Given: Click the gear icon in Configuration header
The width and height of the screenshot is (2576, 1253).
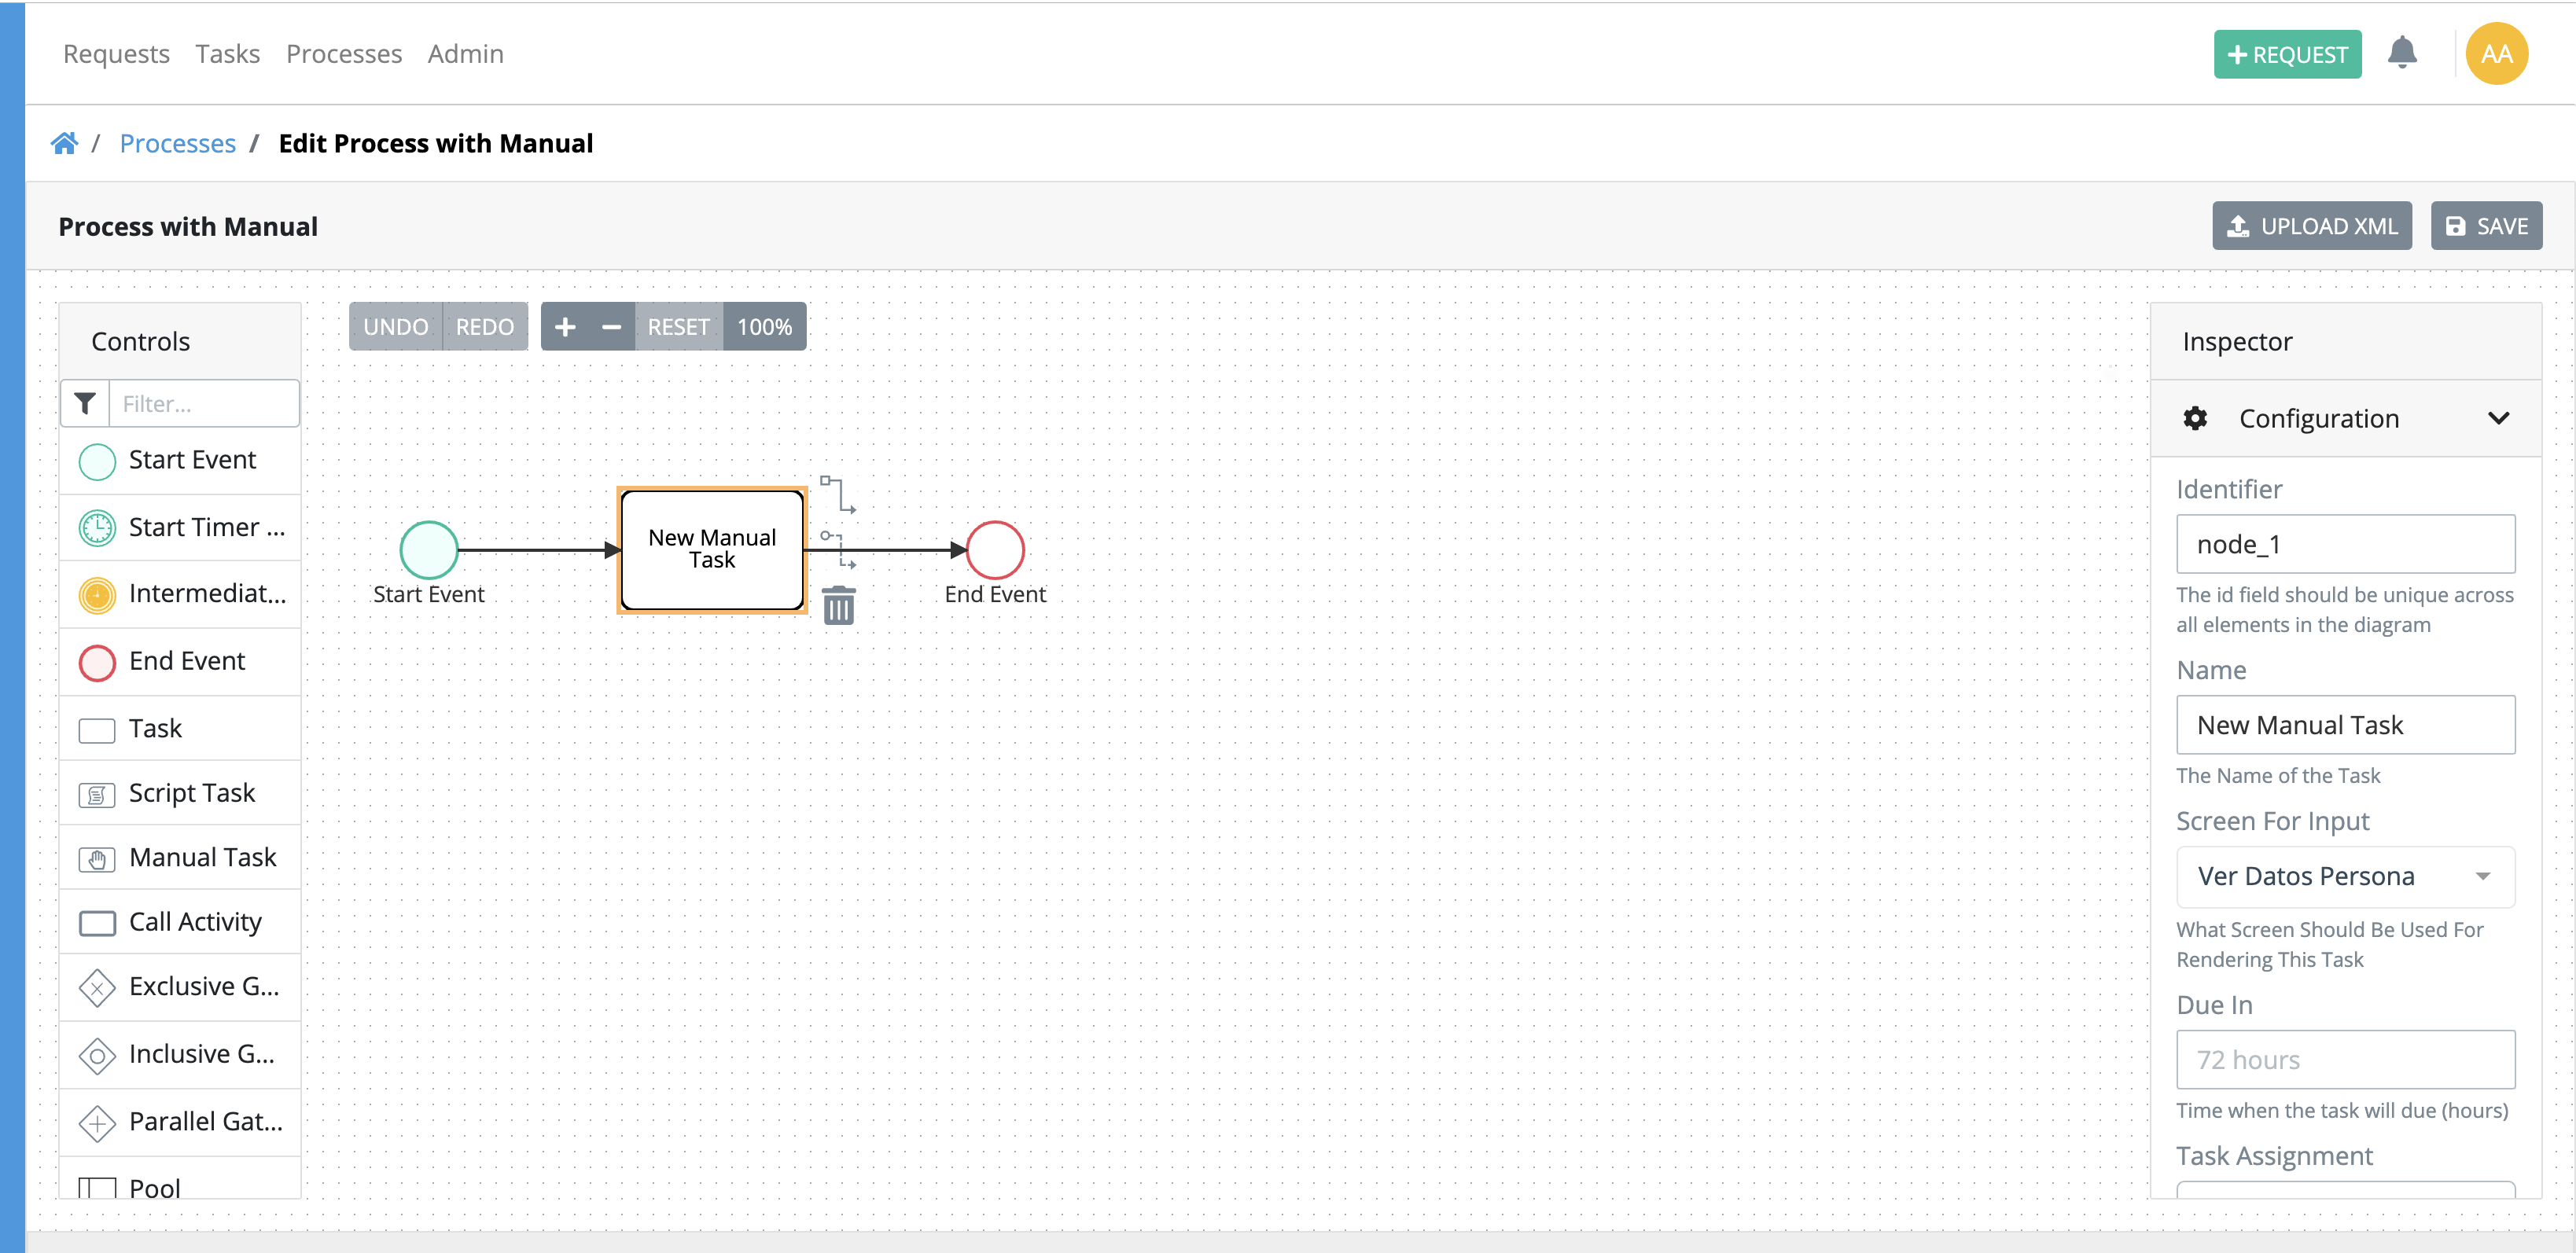Looking at the screenshot, I should click(2195, 418).
